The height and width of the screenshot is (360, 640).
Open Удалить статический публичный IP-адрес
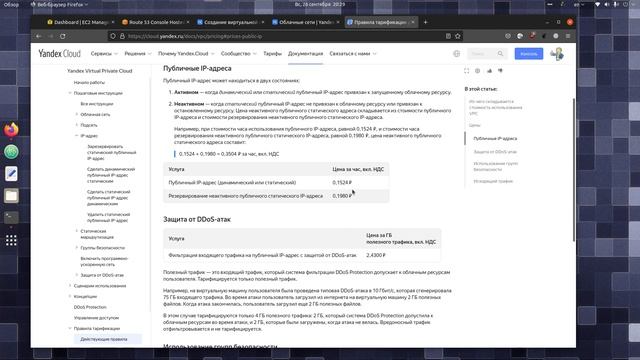coord(109,217)
